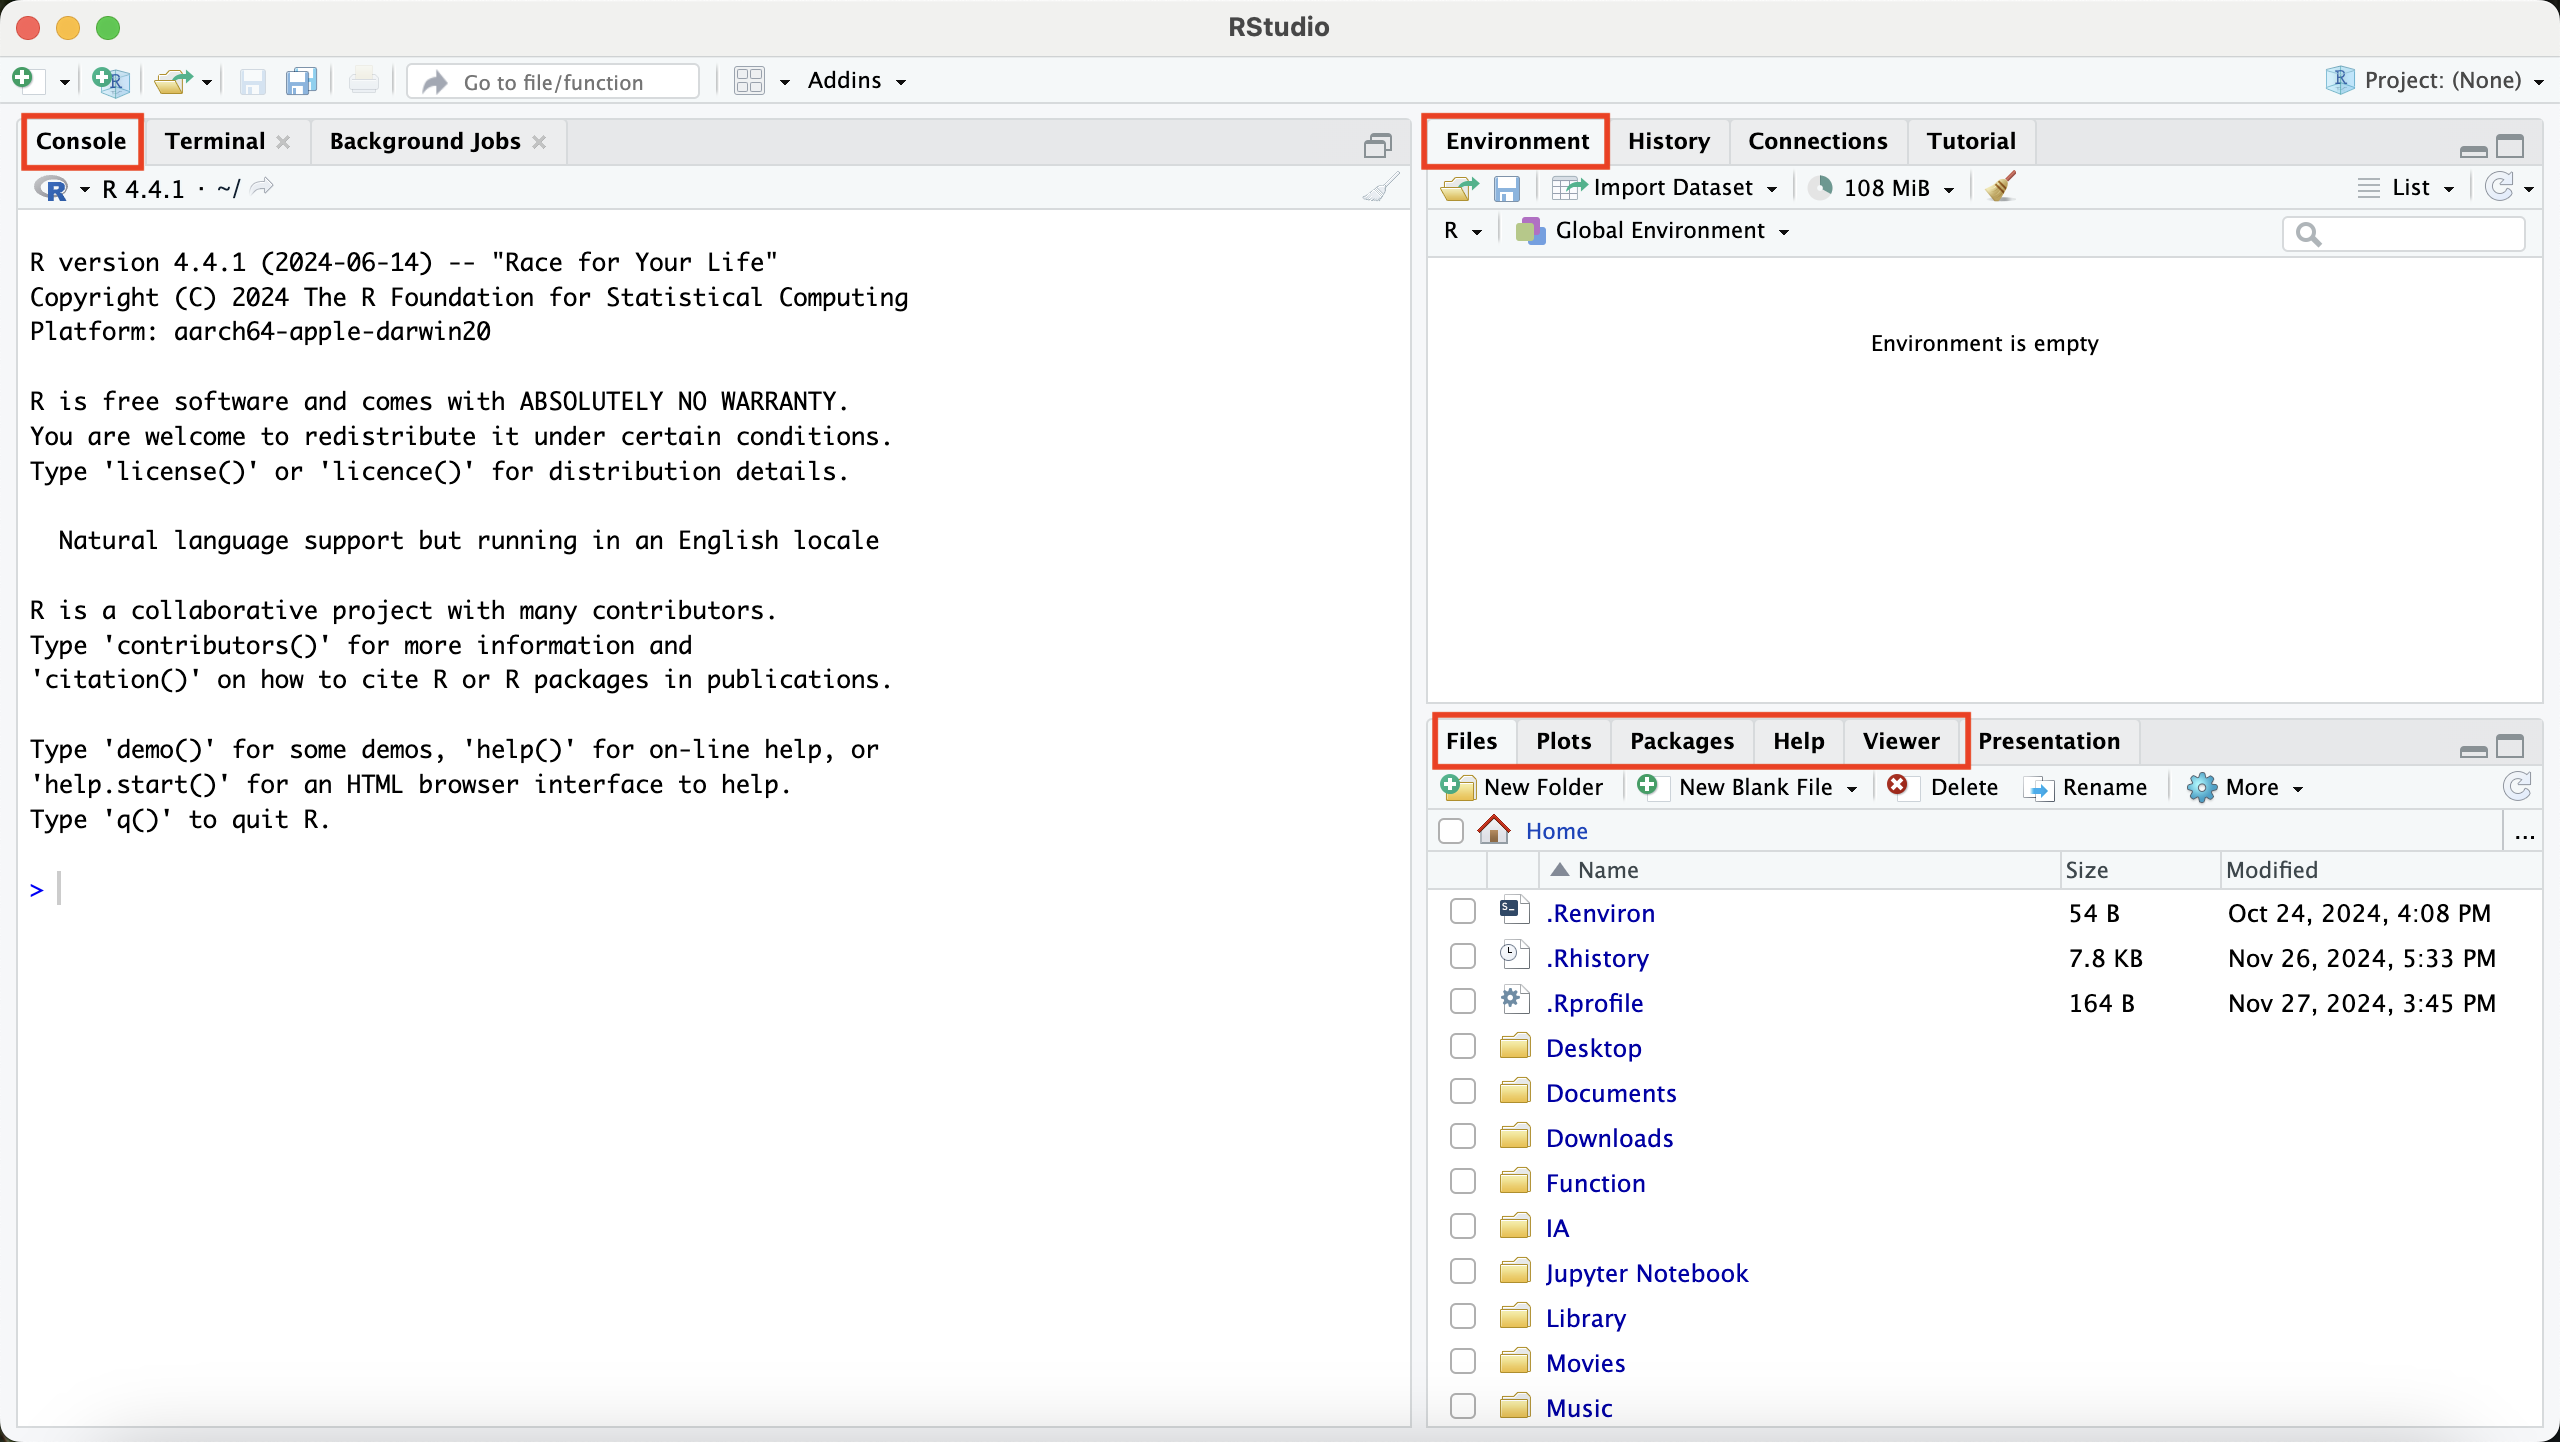
Task: Click the Workspace panes grid icon
Action: tap(749, 81)
